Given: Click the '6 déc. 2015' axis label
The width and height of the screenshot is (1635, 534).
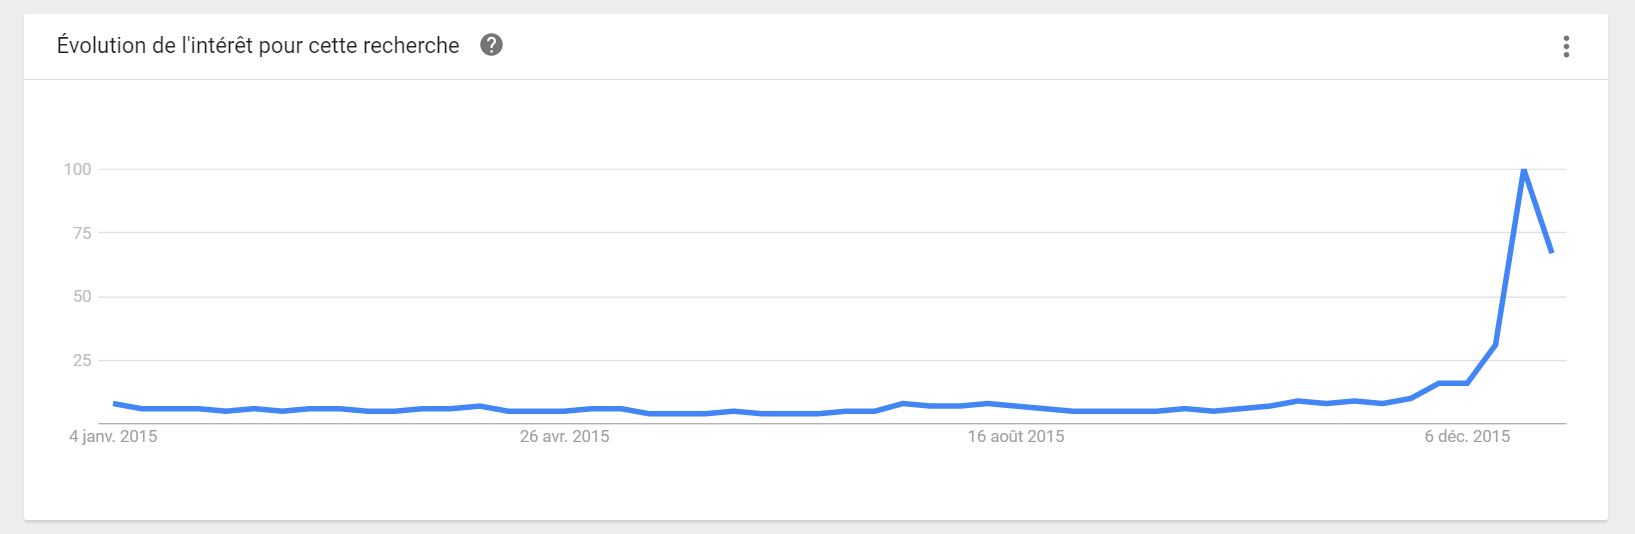Looking at the screenshot, I should [1467, 436].
